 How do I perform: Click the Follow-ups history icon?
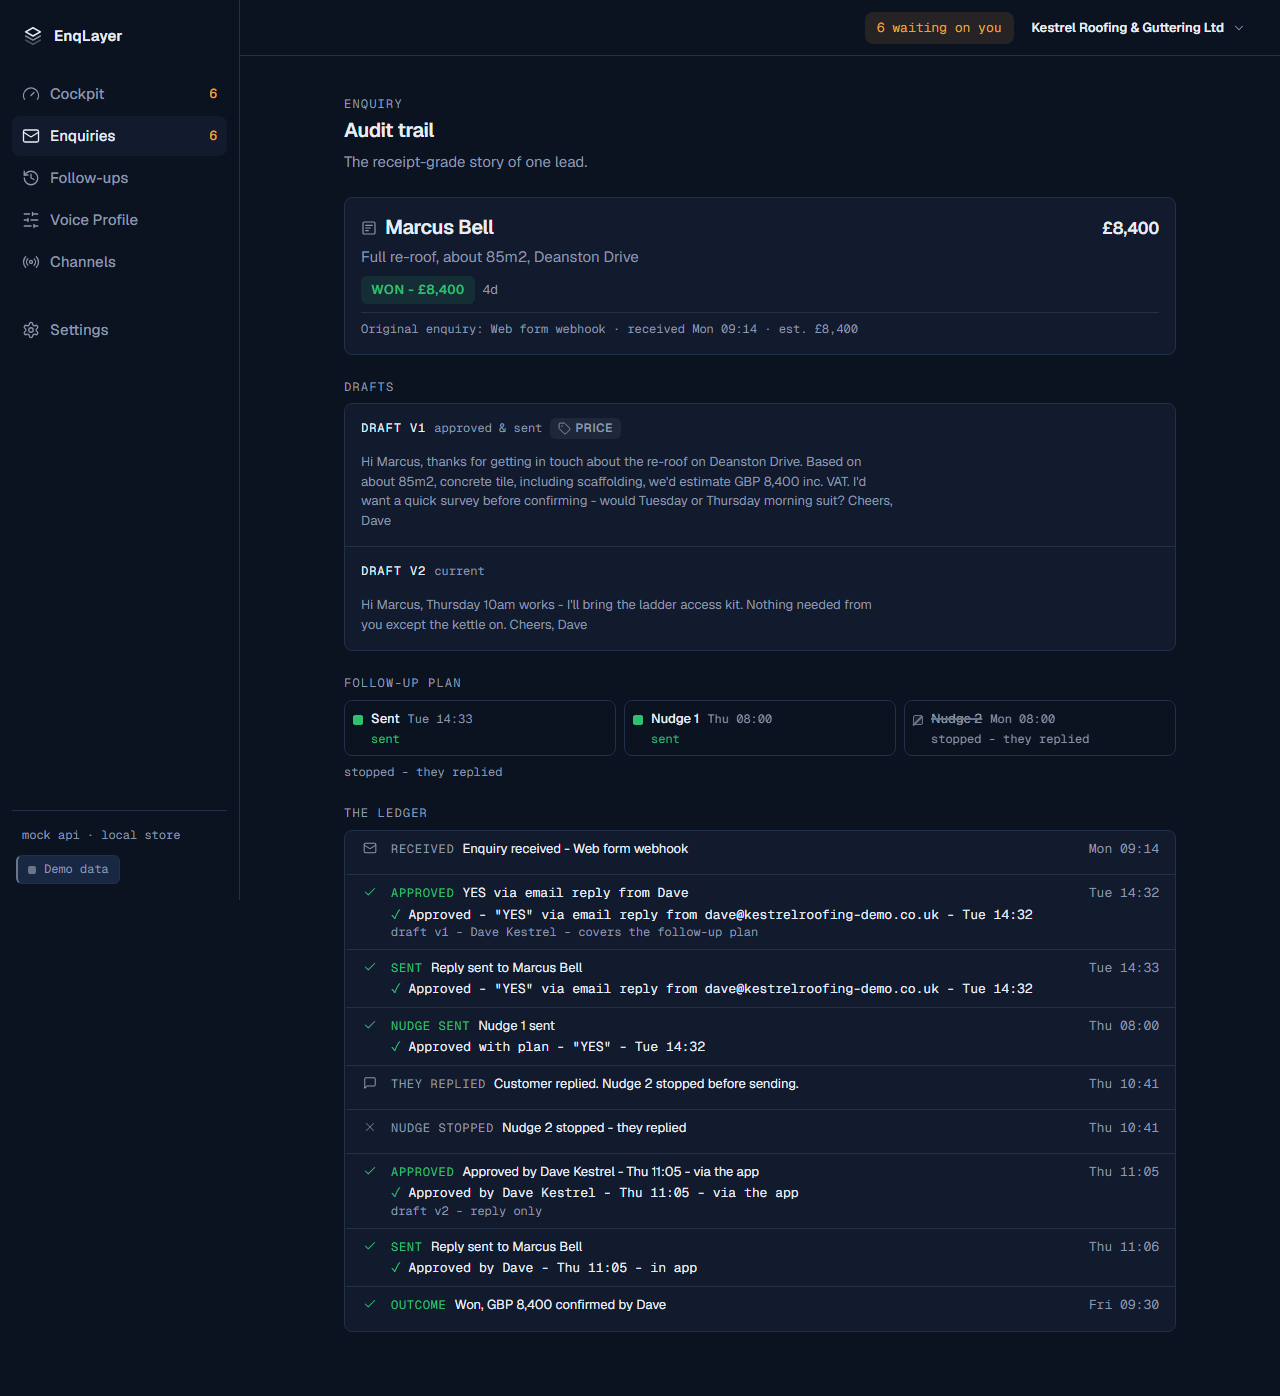pos(31,178)
